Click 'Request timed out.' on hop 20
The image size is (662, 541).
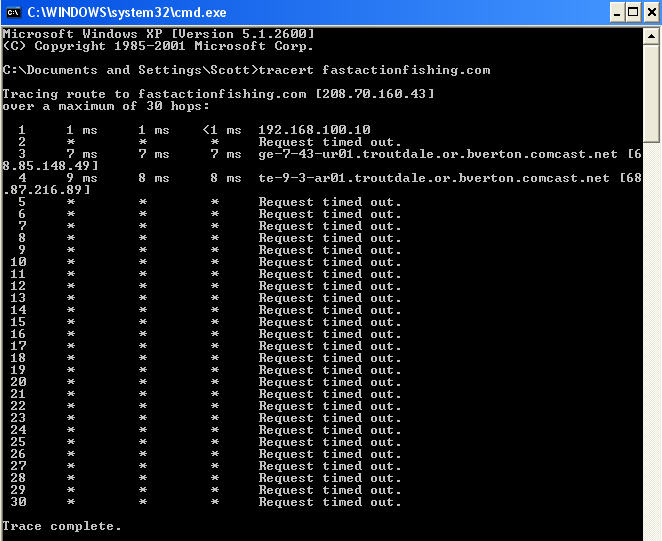(x=330, y=382)
